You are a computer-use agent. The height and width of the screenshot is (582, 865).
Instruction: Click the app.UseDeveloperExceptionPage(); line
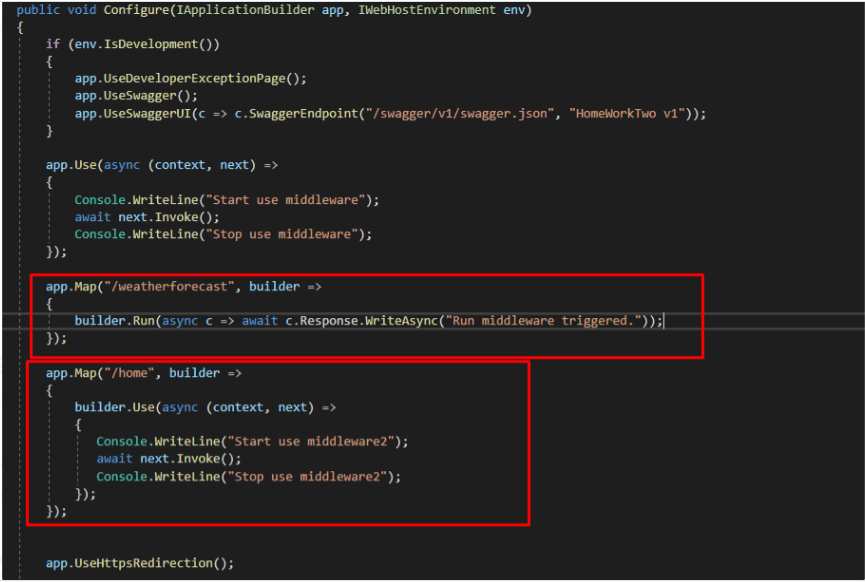point(190,79)
